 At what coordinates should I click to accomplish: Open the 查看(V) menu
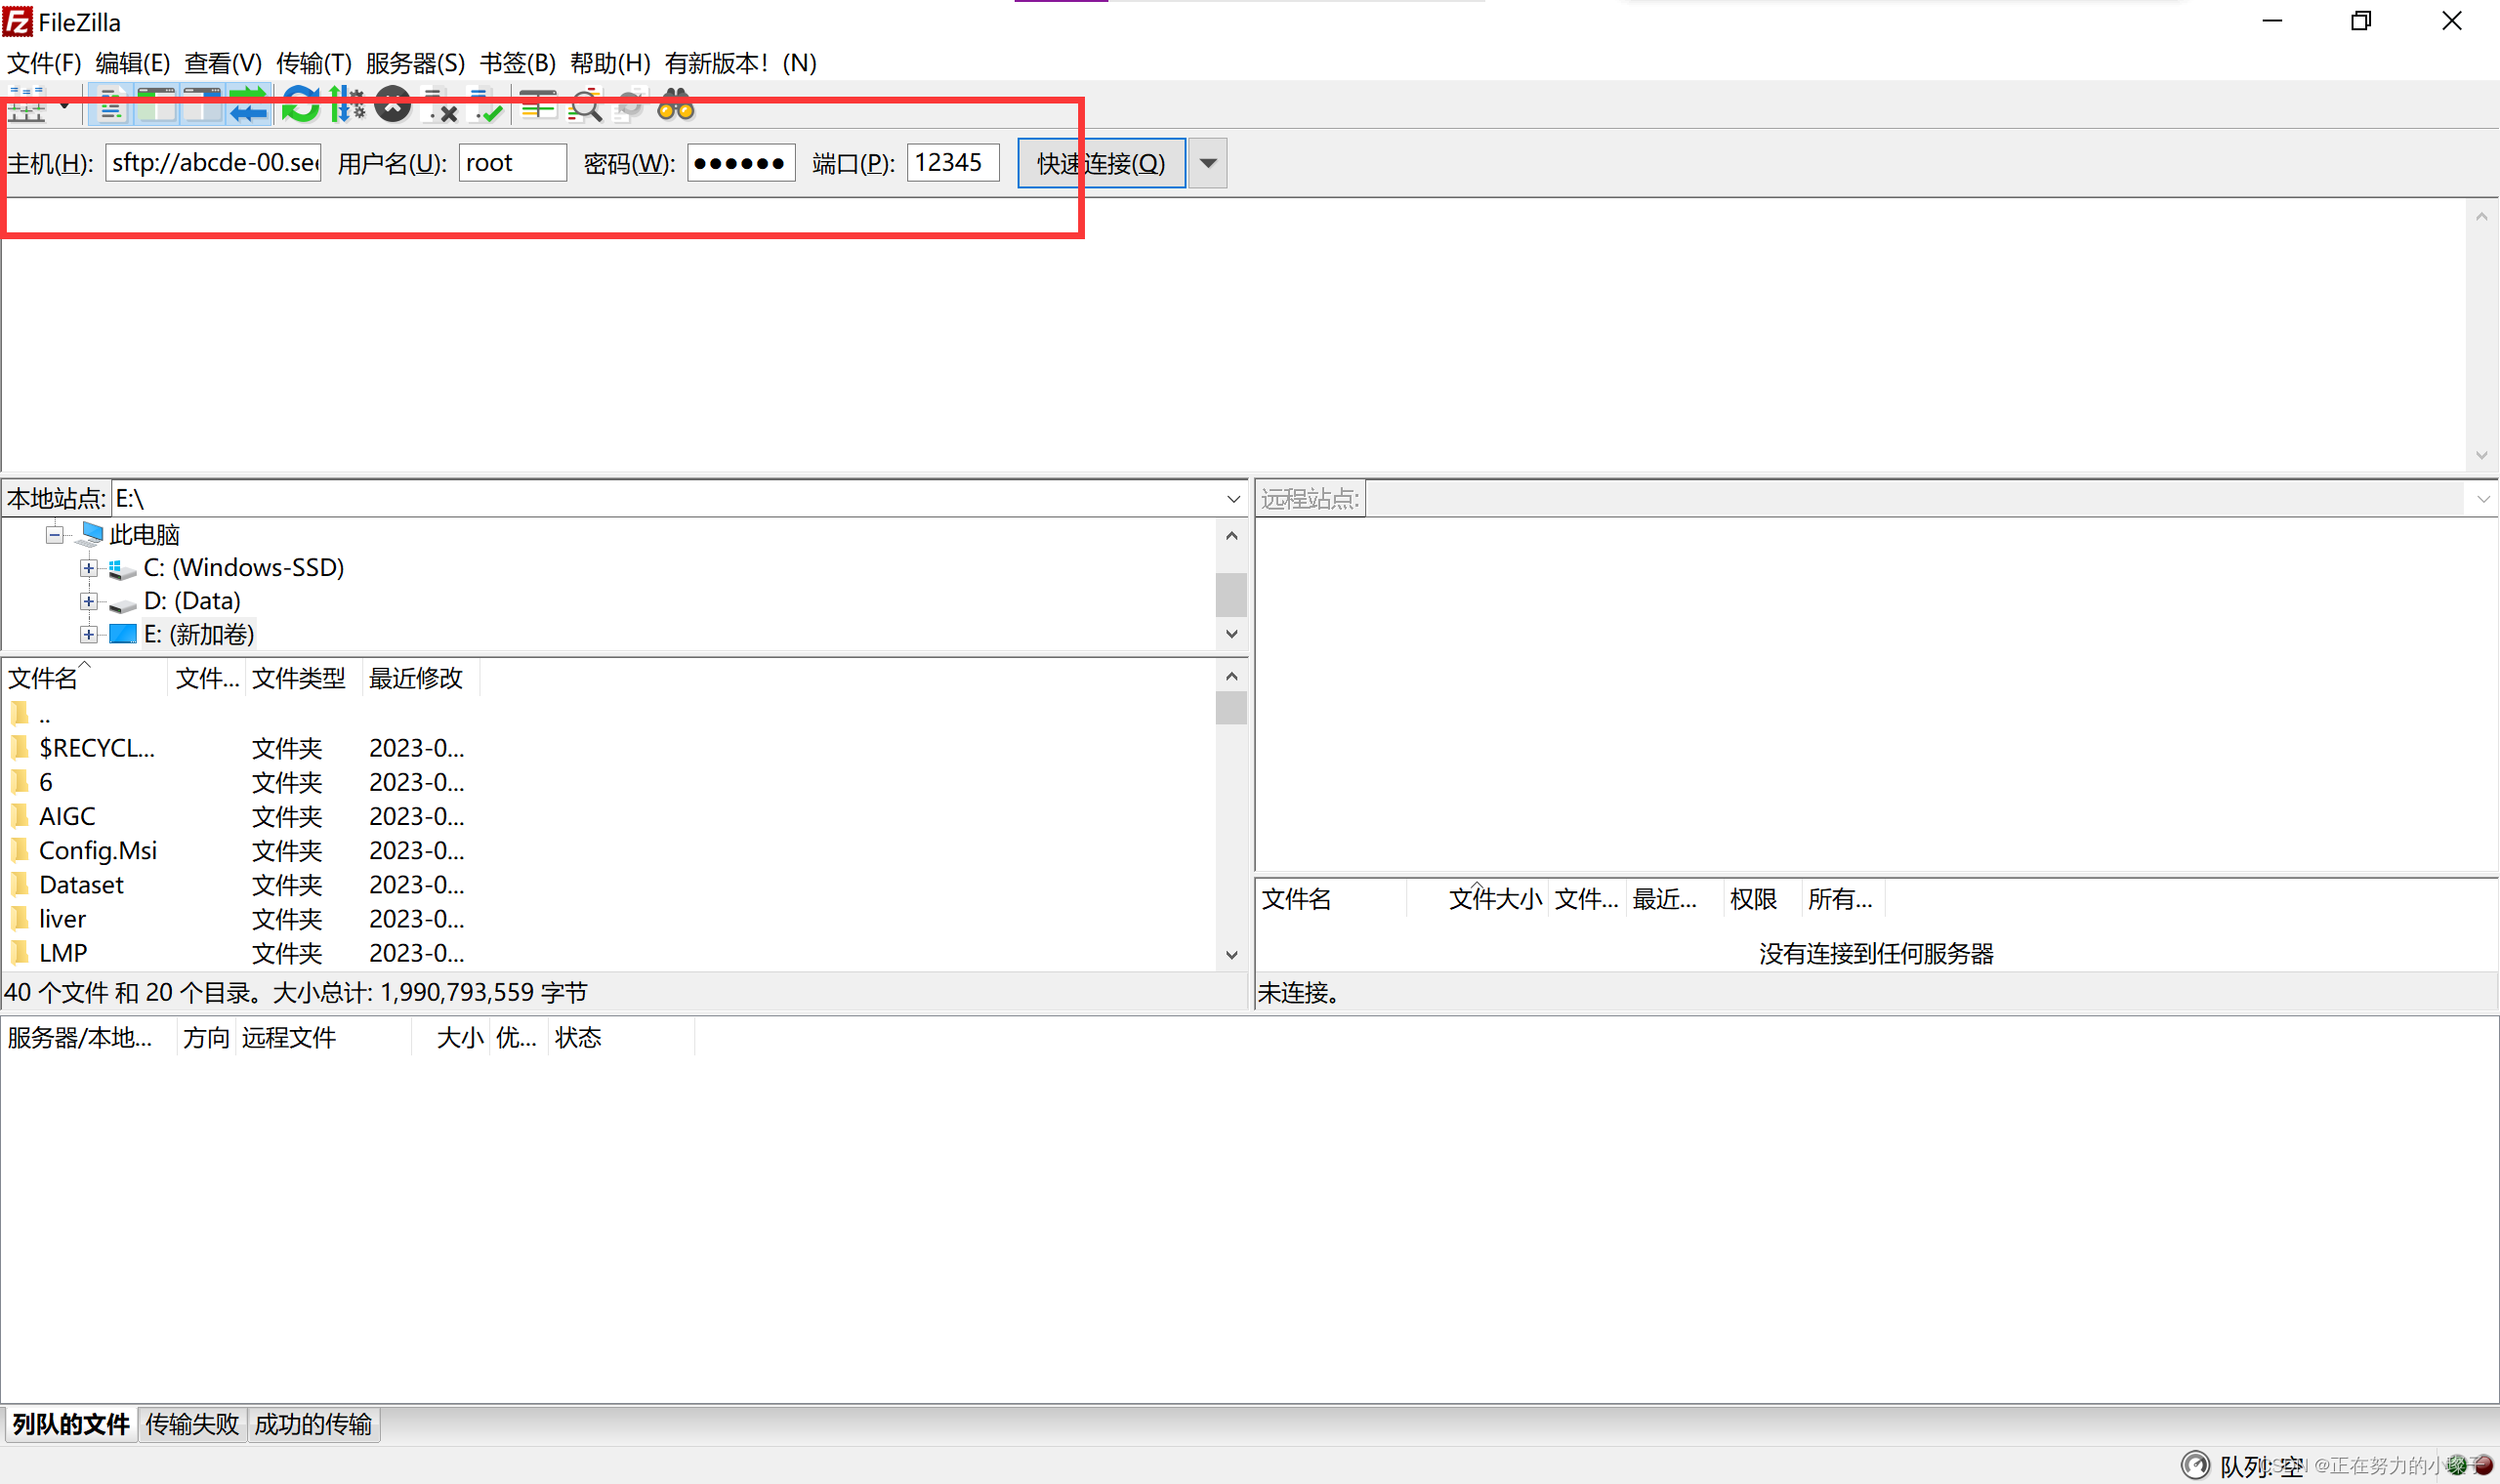coord(223,63)
